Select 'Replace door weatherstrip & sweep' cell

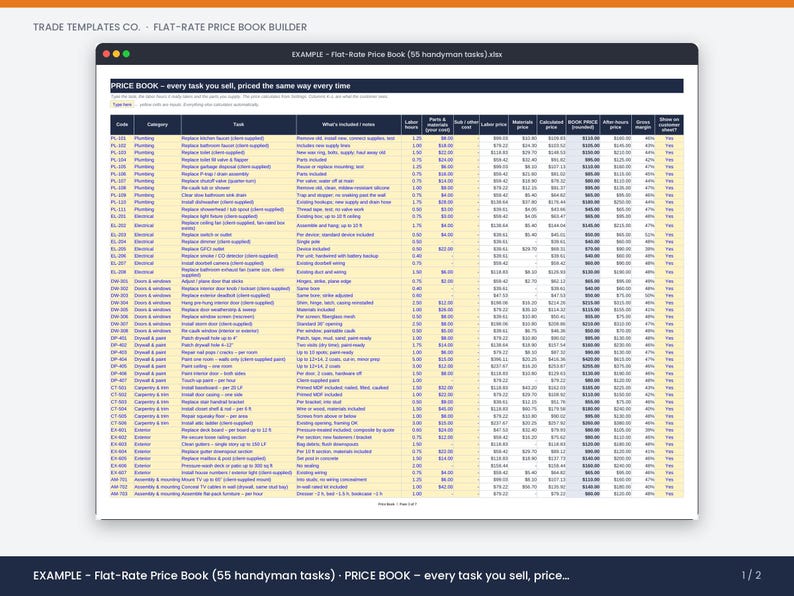239,309
